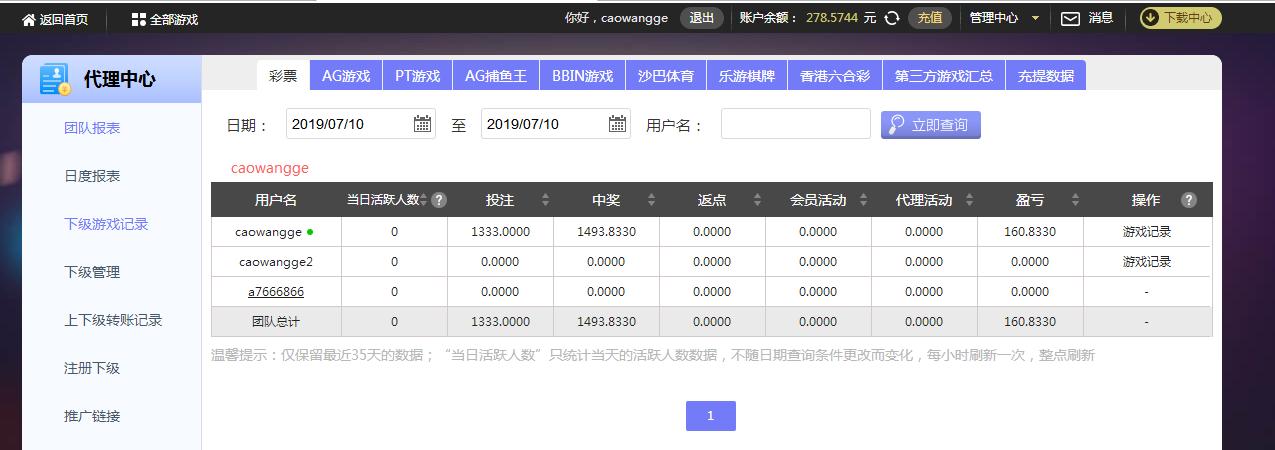
Task: Switch to the 彩票 tab
Action: pos(283,75)
